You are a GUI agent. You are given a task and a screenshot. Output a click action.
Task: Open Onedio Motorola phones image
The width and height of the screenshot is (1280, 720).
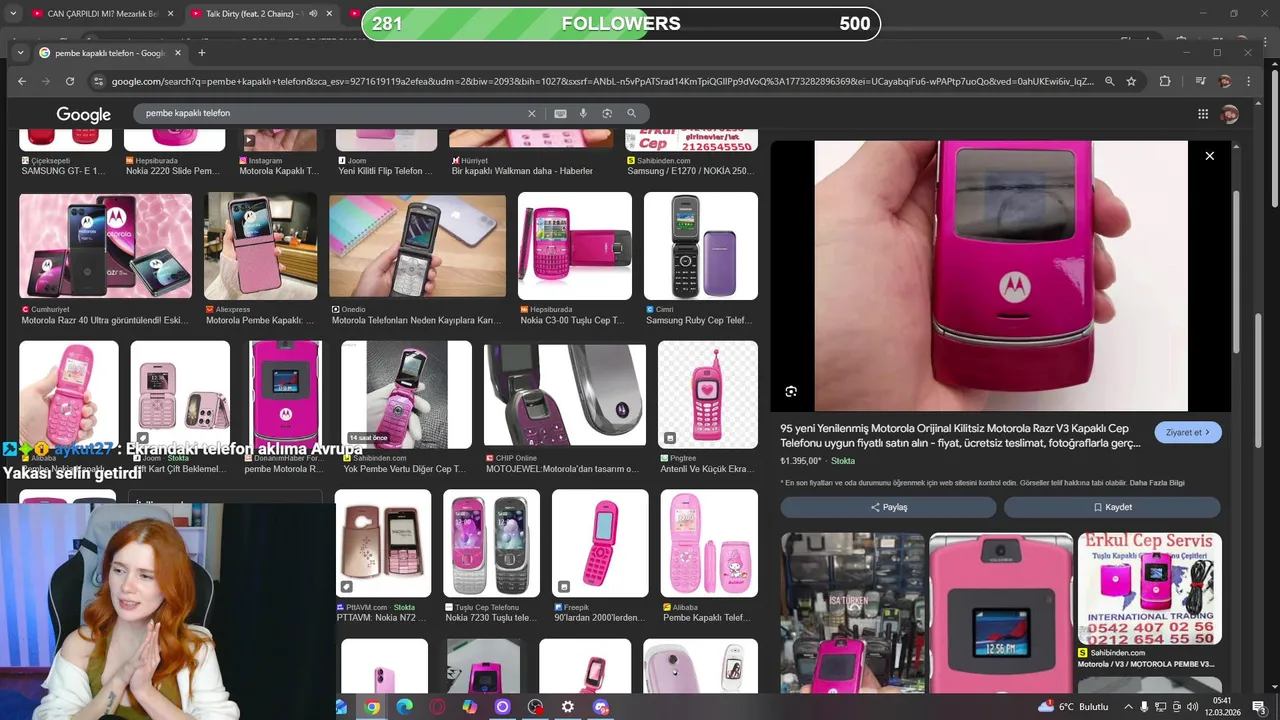tap(417, 246)
